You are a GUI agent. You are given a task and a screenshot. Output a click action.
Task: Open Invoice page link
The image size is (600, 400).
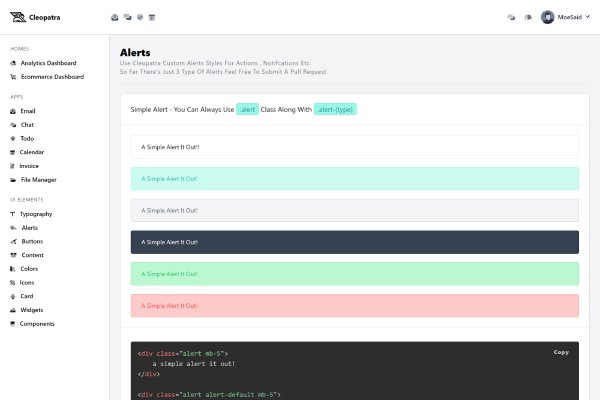click(29, 166)
